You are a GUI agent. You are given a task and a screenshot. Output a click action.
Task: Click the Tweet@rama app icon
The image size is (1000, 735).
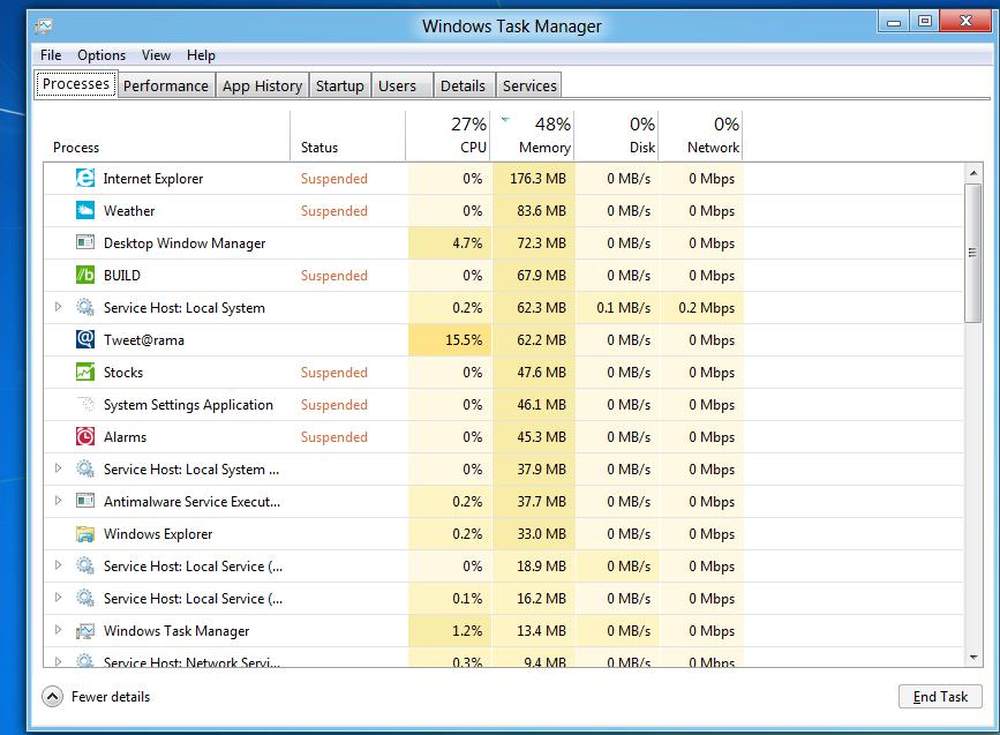[x=85, y=339]
